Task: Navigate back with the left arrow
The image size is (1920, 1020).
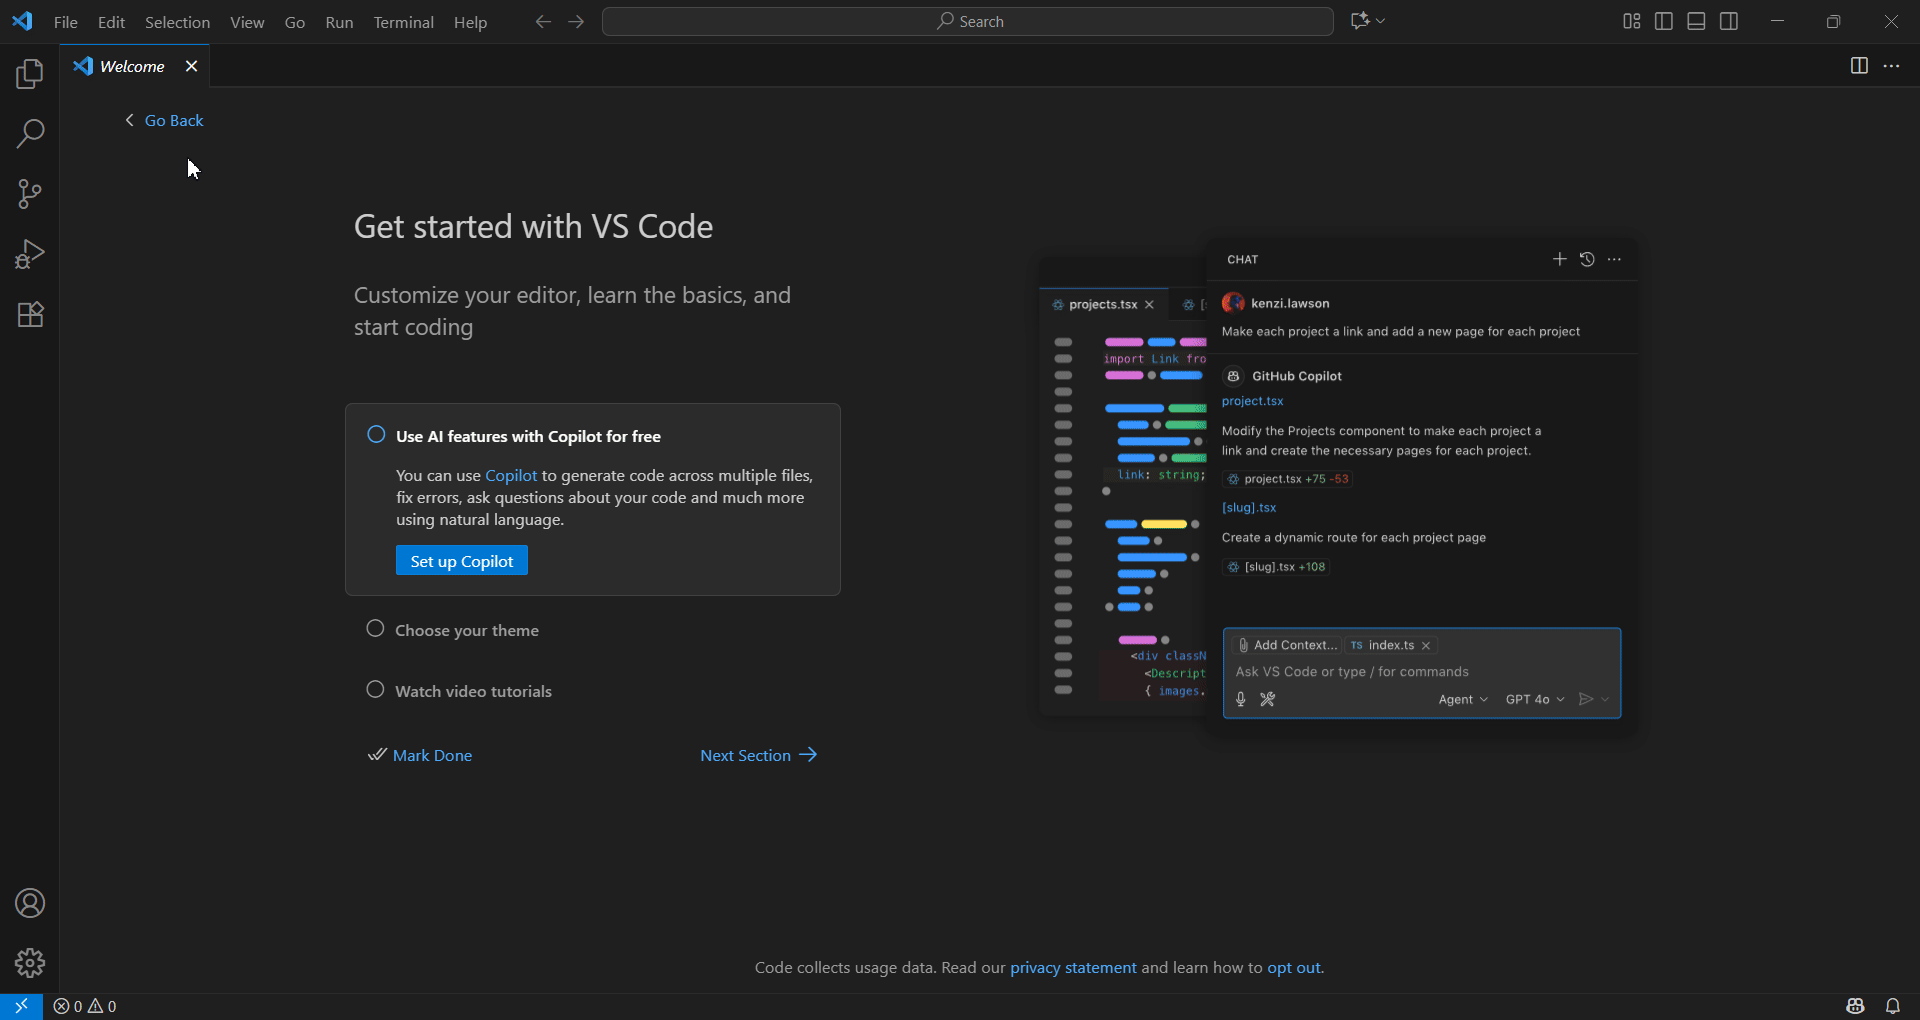Action: click(x=543, y=21)
